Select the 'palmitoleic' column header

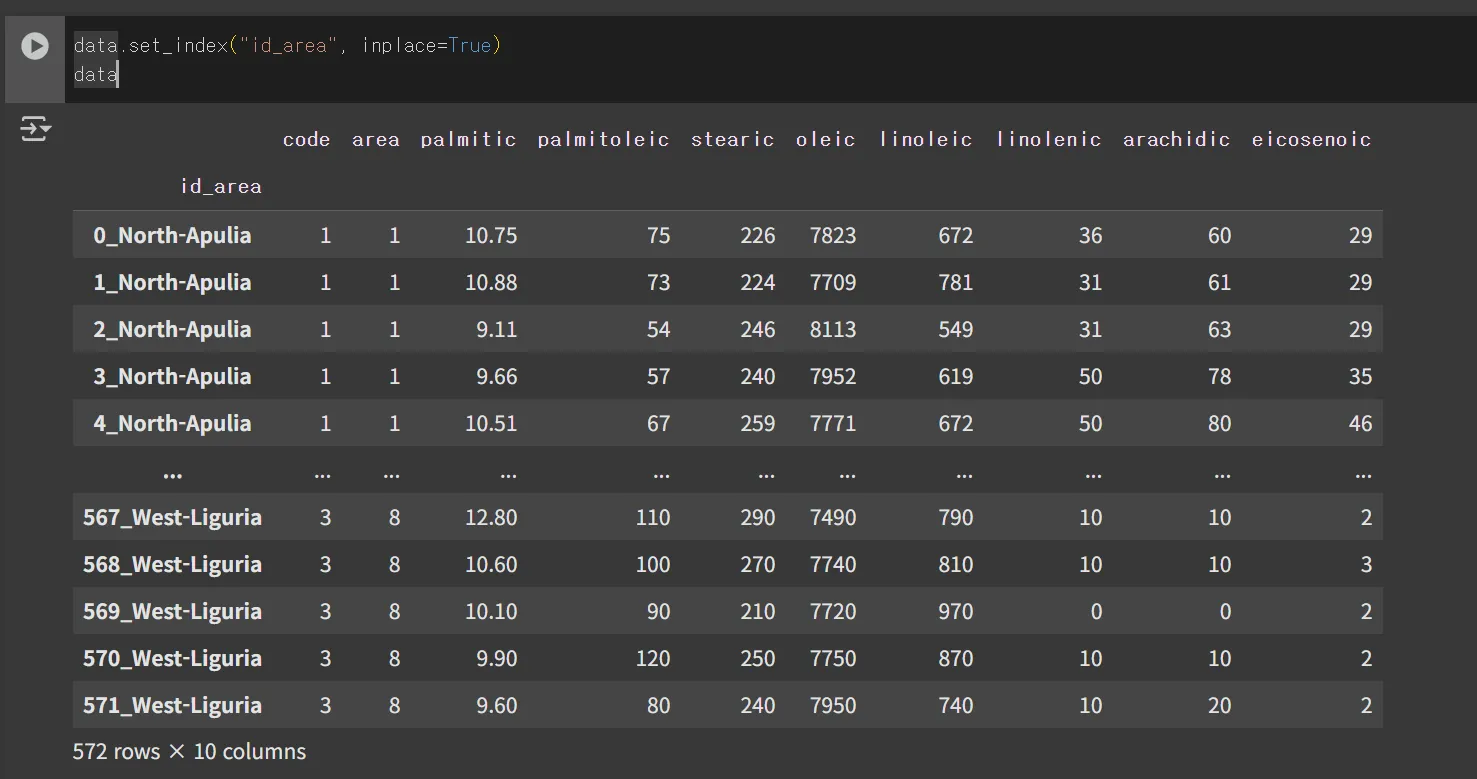[604, 140]
